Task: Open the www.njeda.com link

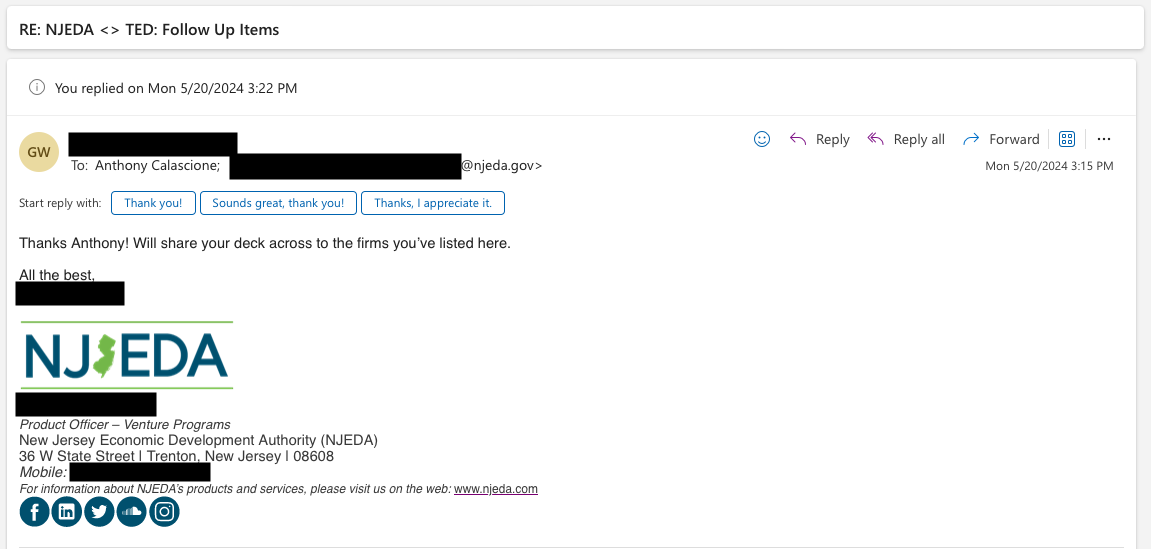Action: pyautogui.click(x=496, y=489)
